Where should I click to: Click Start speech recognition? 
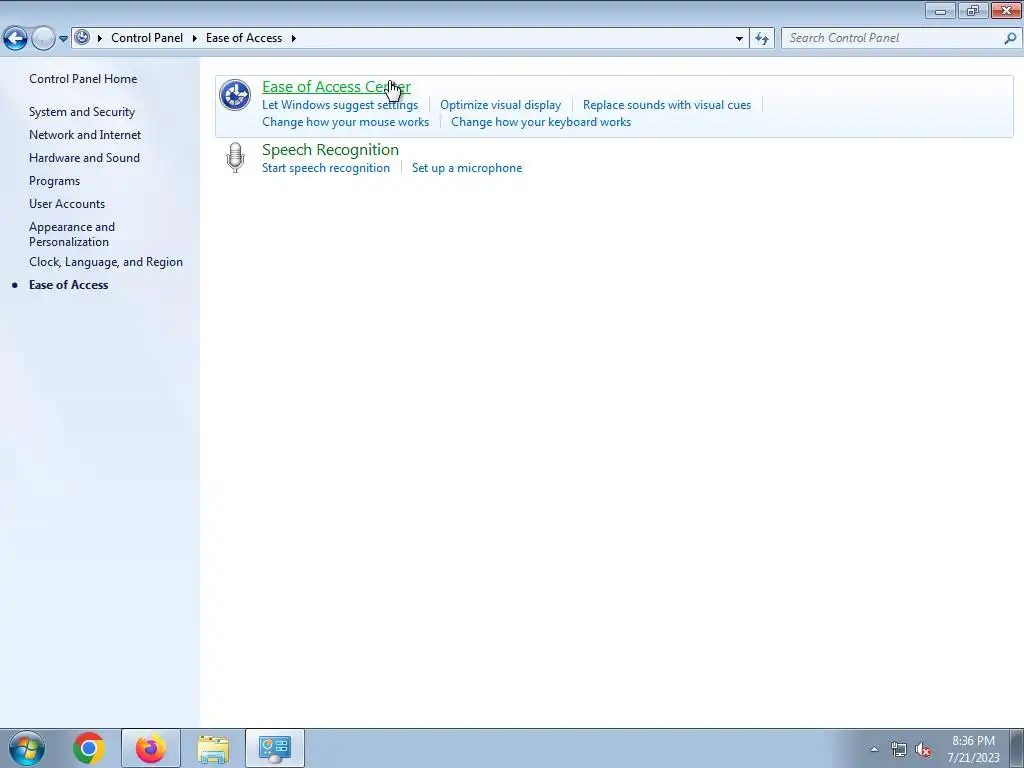[326, 168]
